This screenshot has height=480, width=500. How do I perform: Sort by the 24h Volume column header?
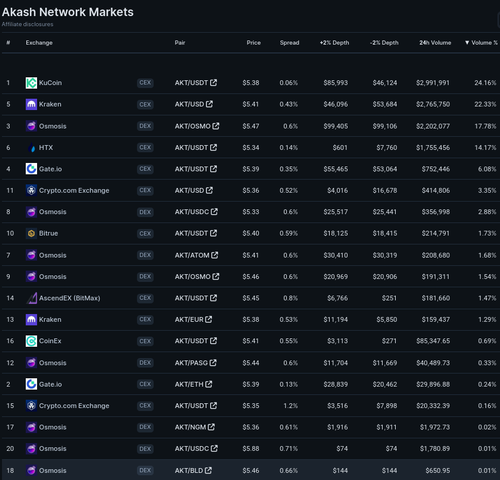435,43
